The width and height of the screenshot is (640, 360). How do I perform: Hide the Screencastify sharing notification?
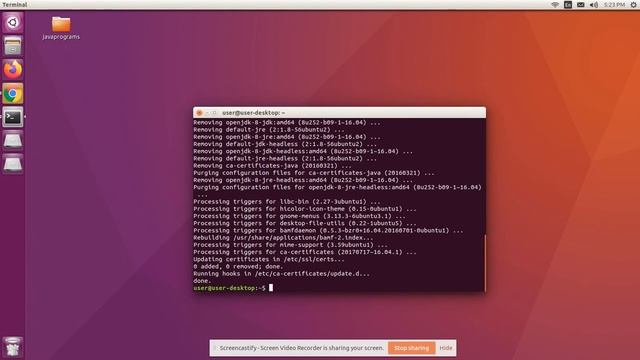446,348
